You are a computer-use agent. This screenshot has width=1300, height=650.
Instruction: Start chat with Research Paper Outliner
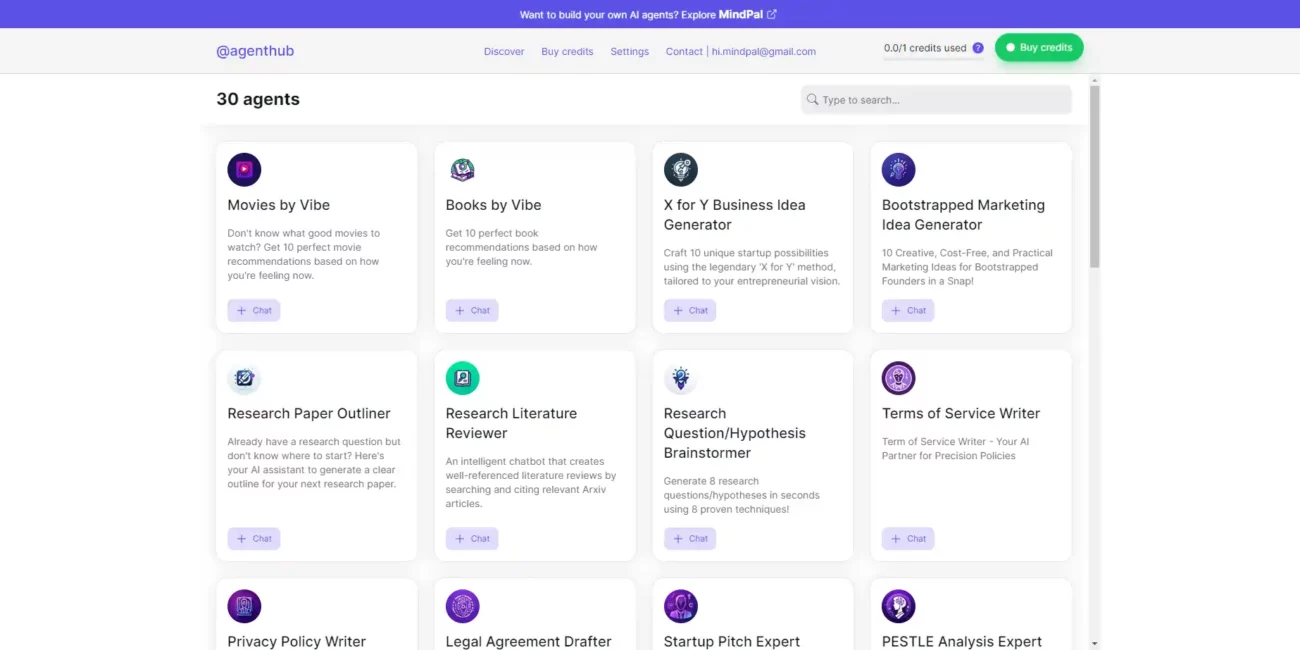pos(254,538)
